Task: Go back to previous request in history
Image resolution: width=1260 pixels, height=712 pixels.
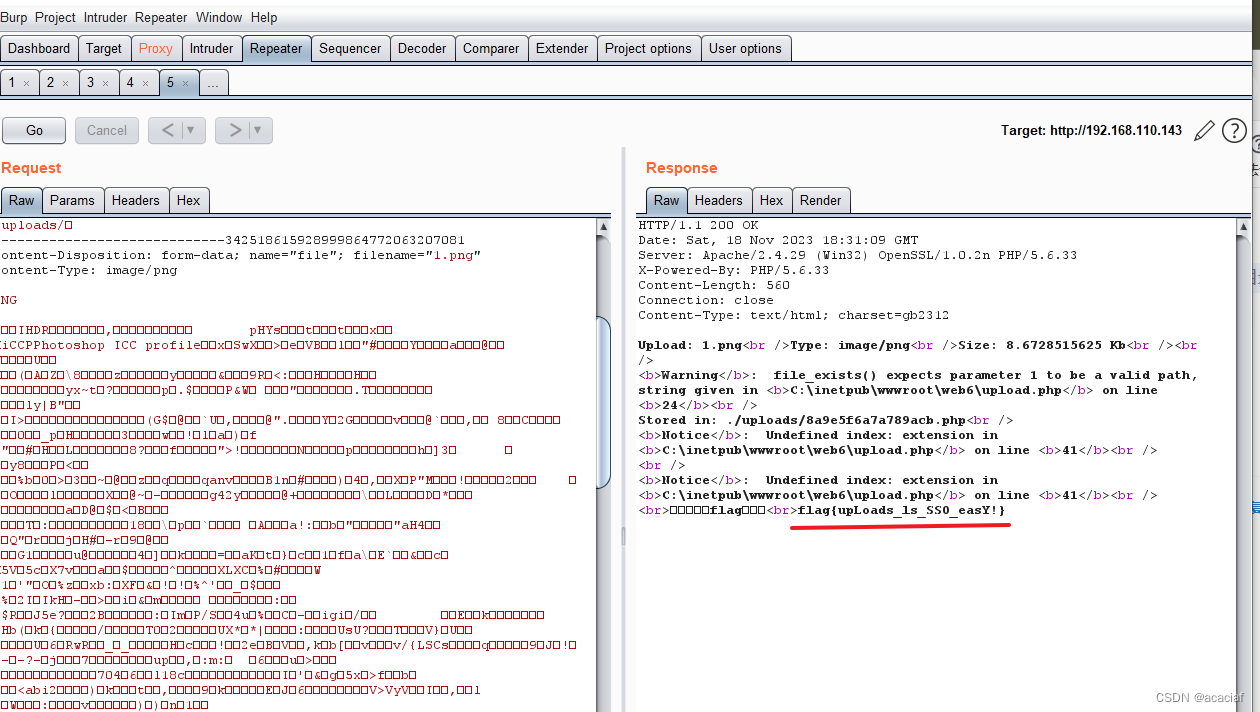Action: click(x=167, y=130)
